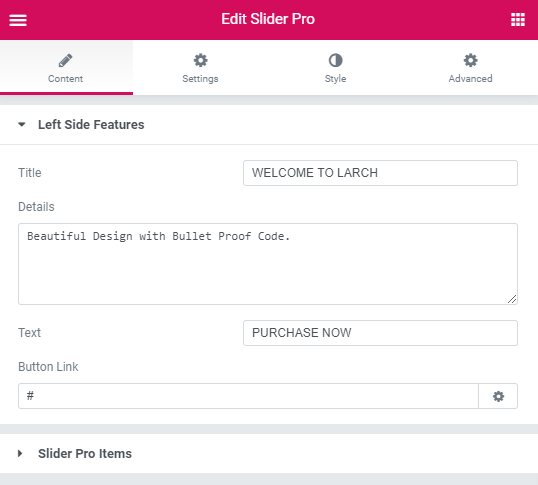This screenshot has height=485, width=538.
Task: Click the PURCHASE NOW text field
Action: coord(380,333)
